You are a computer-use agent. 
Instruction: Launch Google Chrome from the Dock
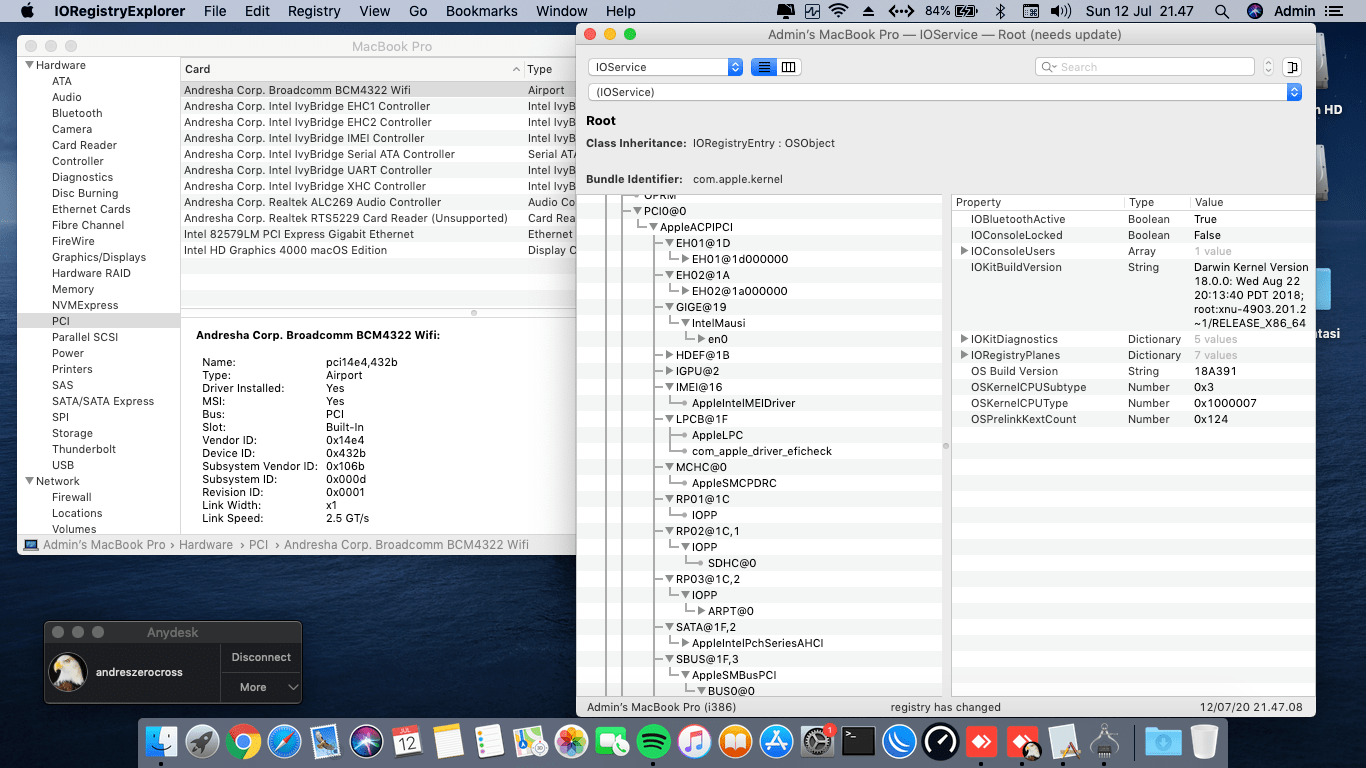pos(243,742)
